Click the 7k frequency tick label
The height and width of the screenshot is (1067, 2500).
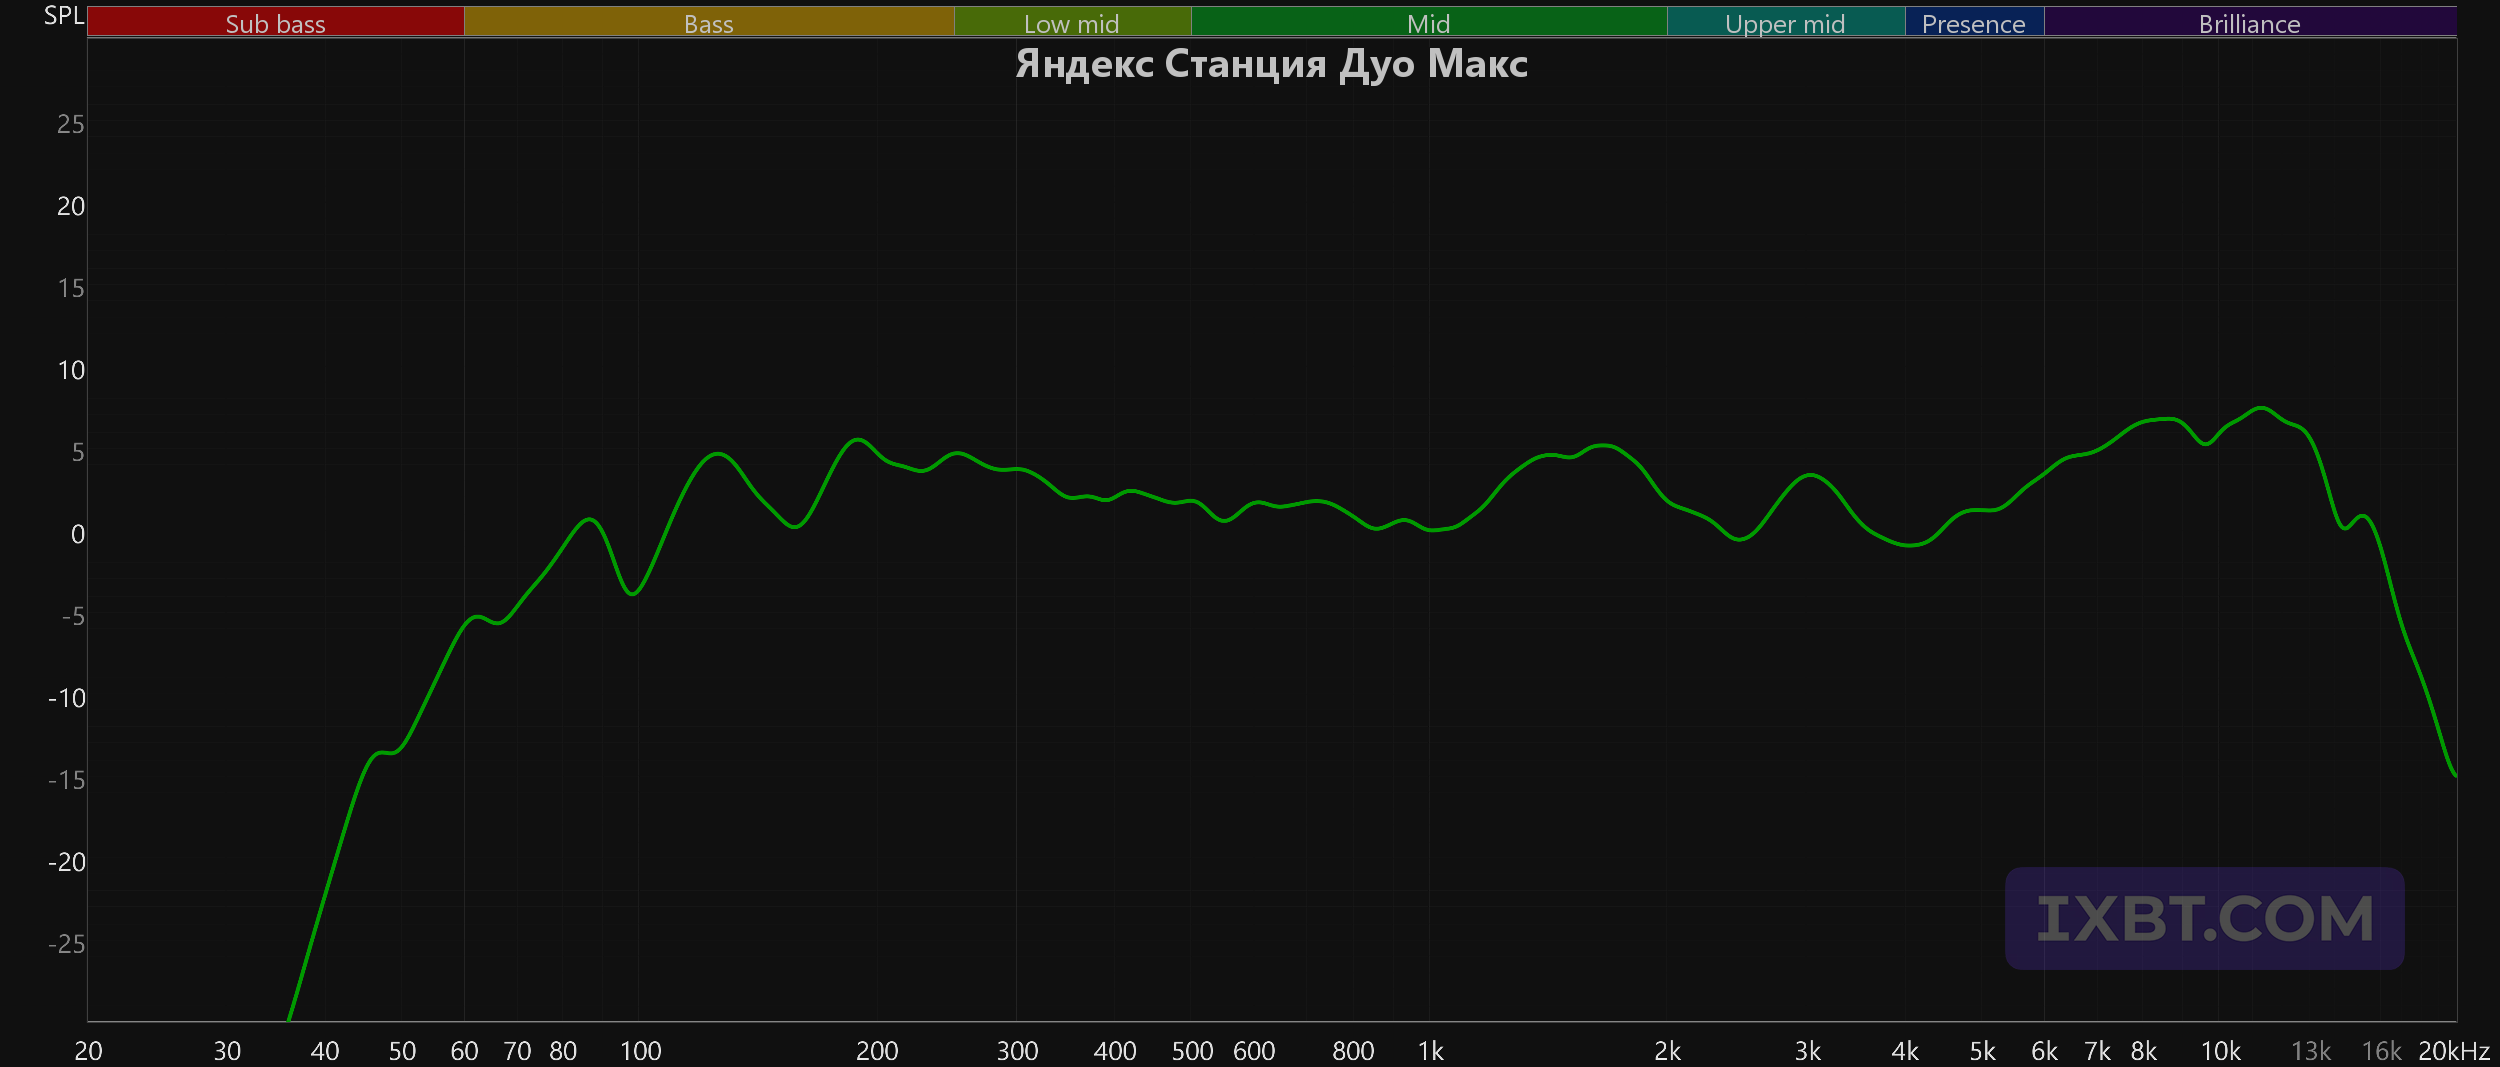(x=2097, y=1051)
